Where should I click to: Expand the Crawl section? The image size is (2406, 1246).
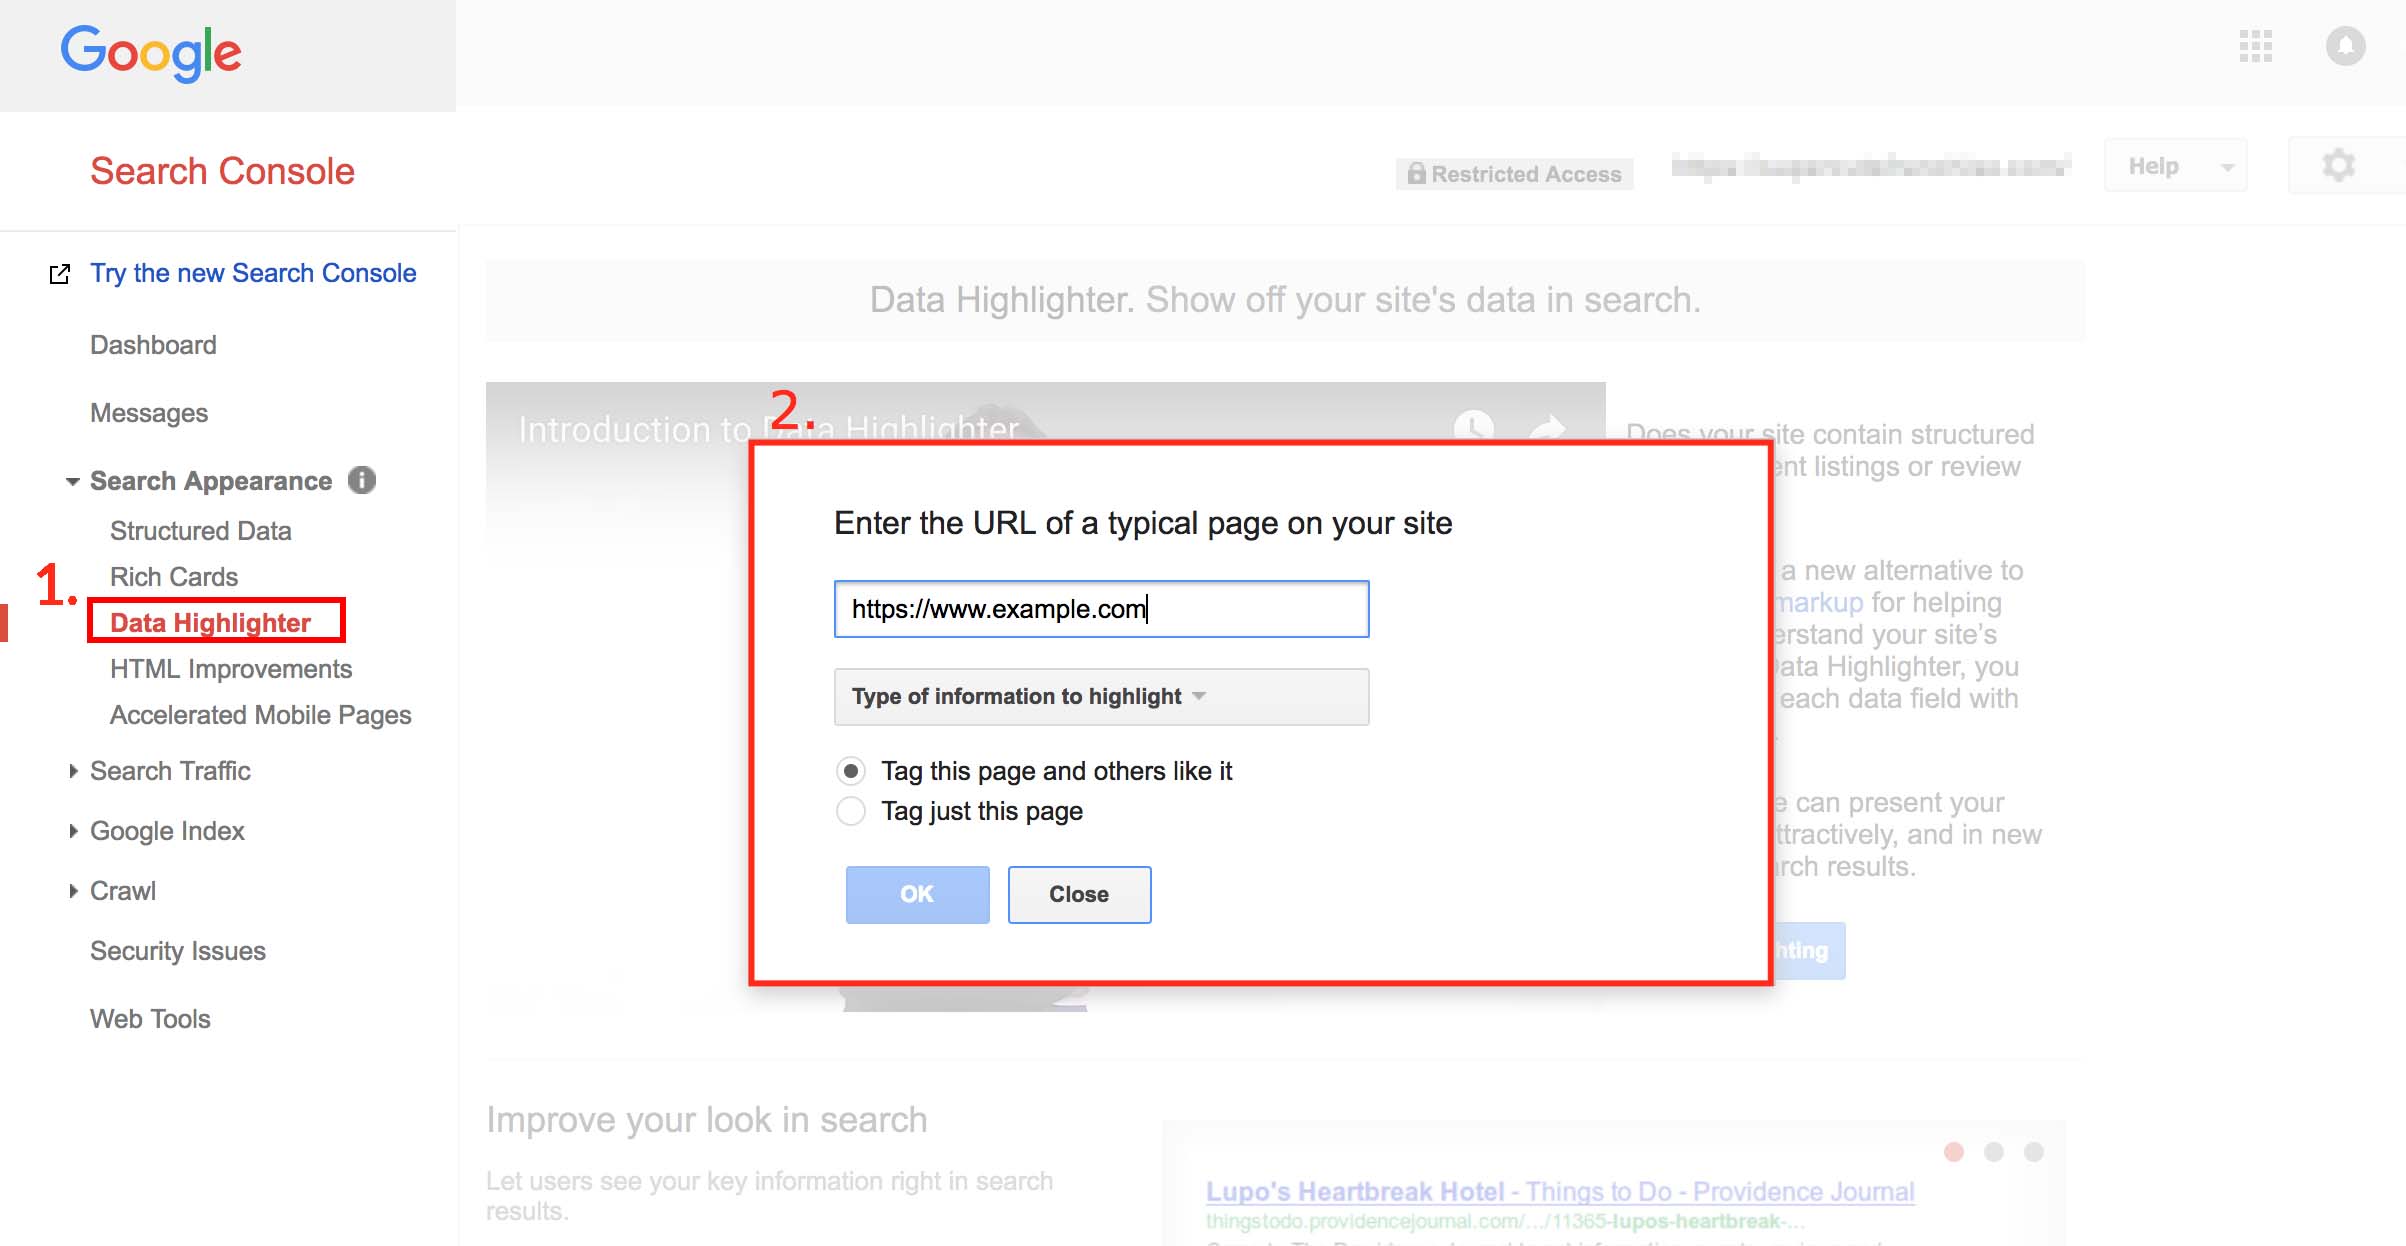(73, 891)
